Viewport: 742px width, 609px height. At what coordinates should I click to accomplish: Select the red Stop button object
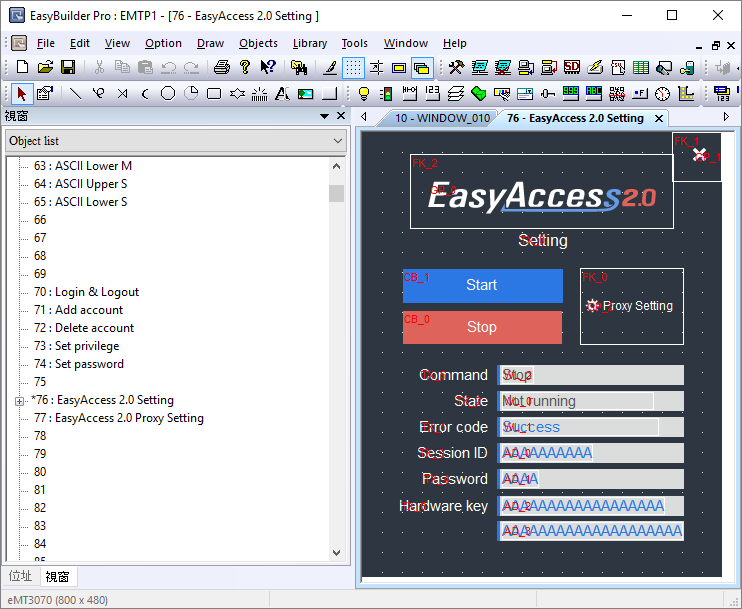coord(482,327)
